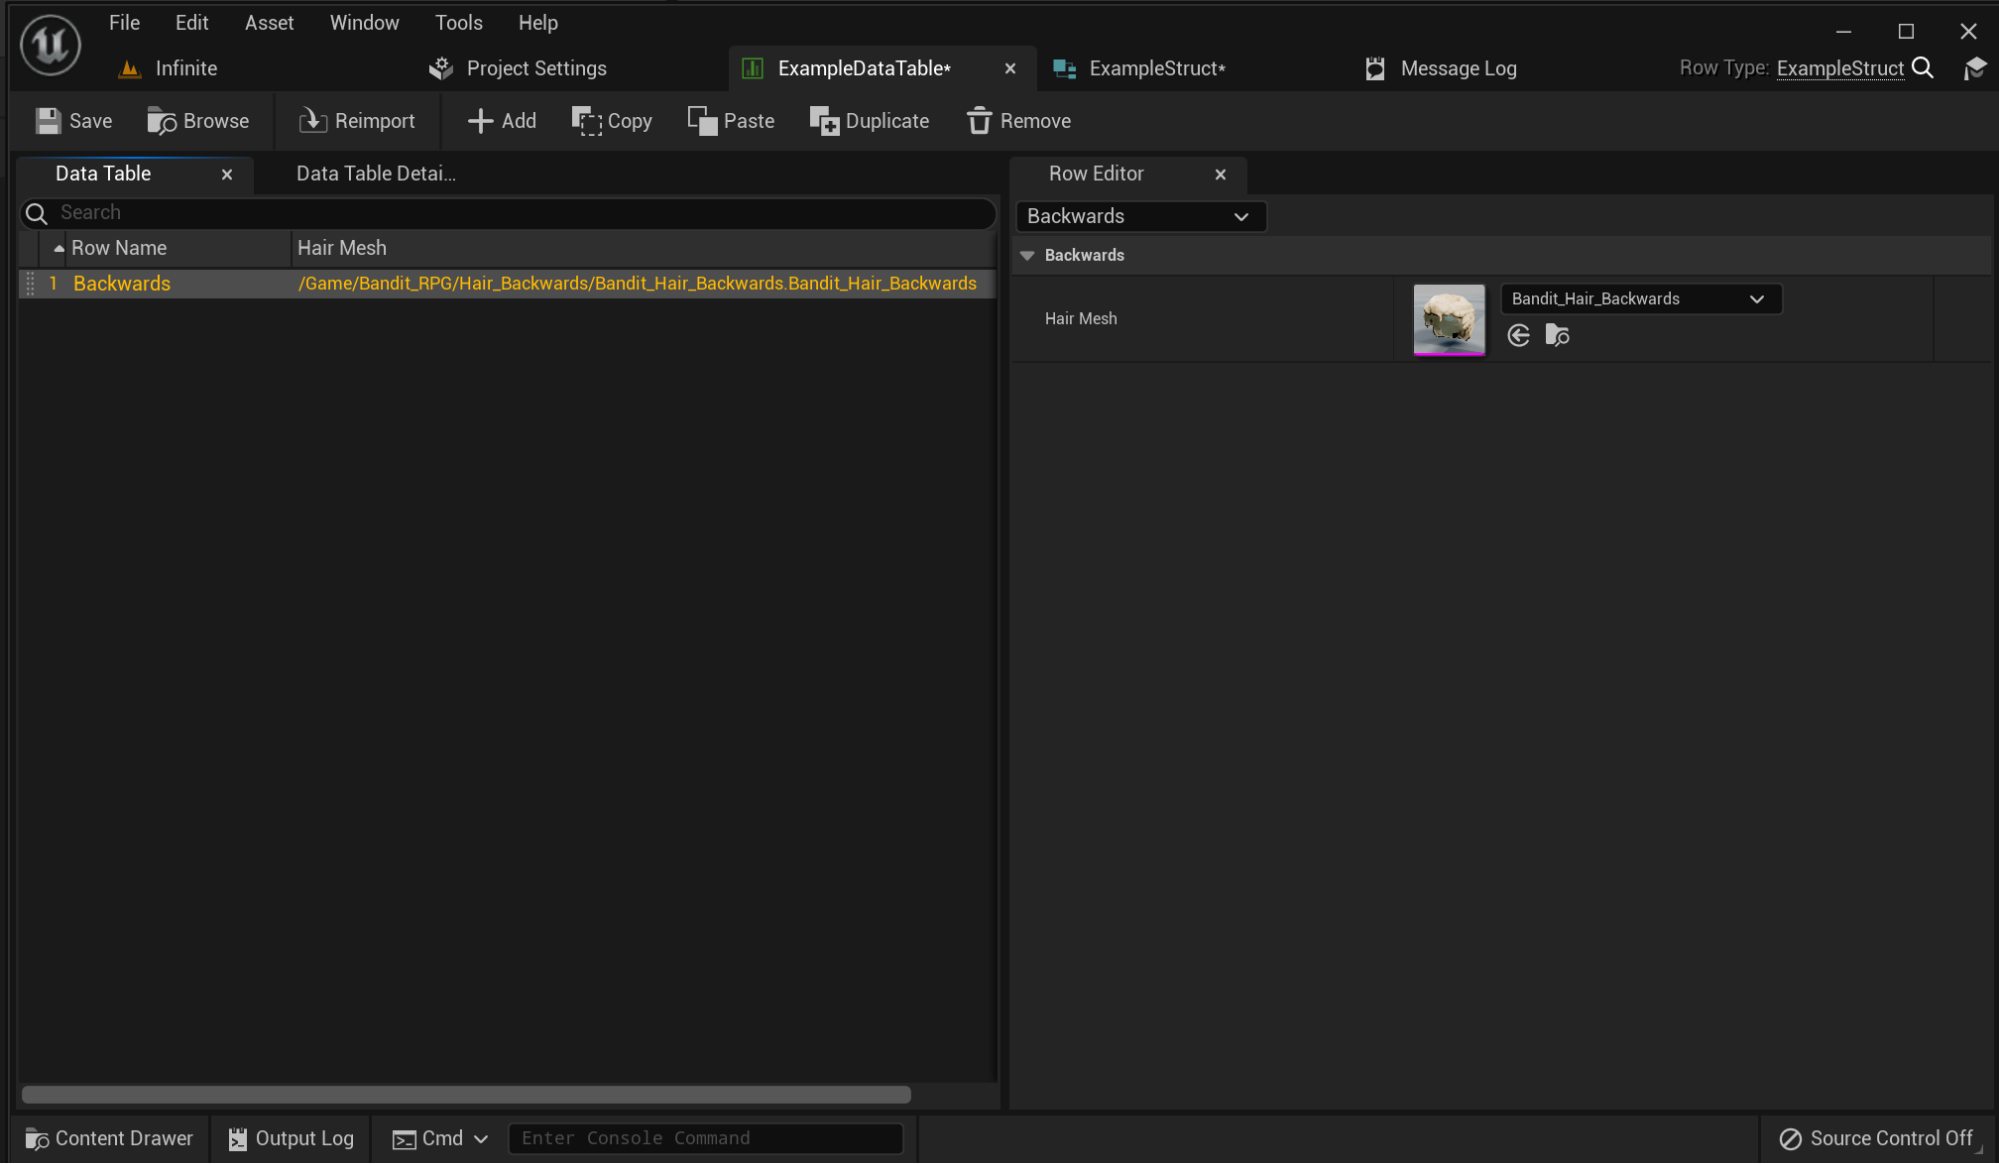1999x1164 pixels.
Task: Reimport the data table
Action: click(x=357, y=121)
